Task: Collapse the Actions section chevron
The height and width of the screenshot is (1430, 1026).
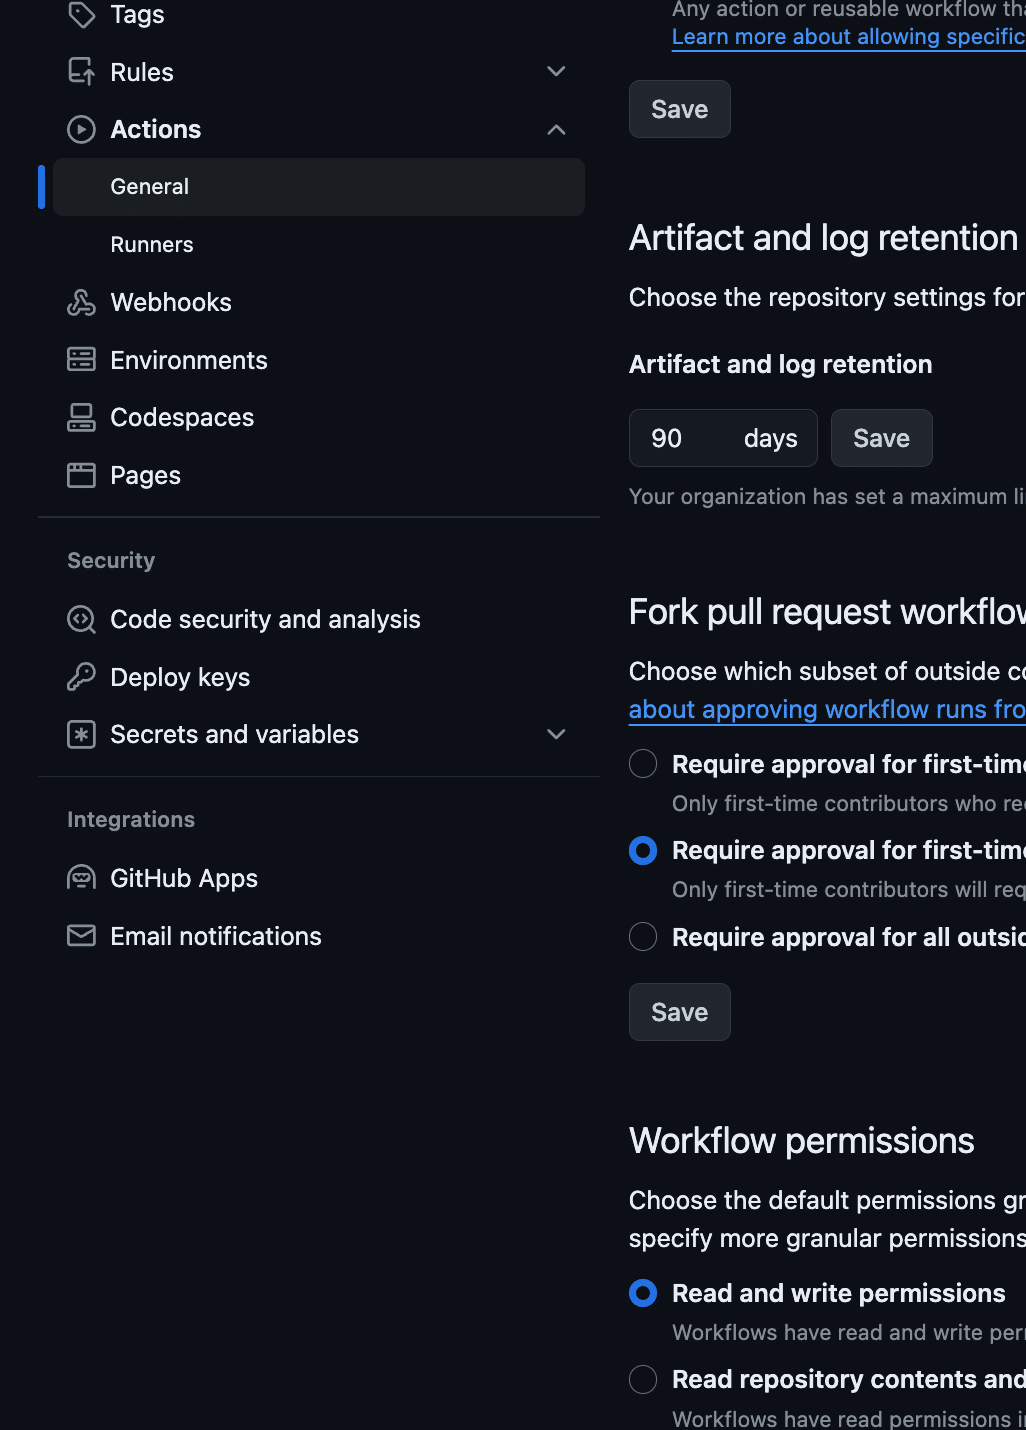Action: (557, 130)
